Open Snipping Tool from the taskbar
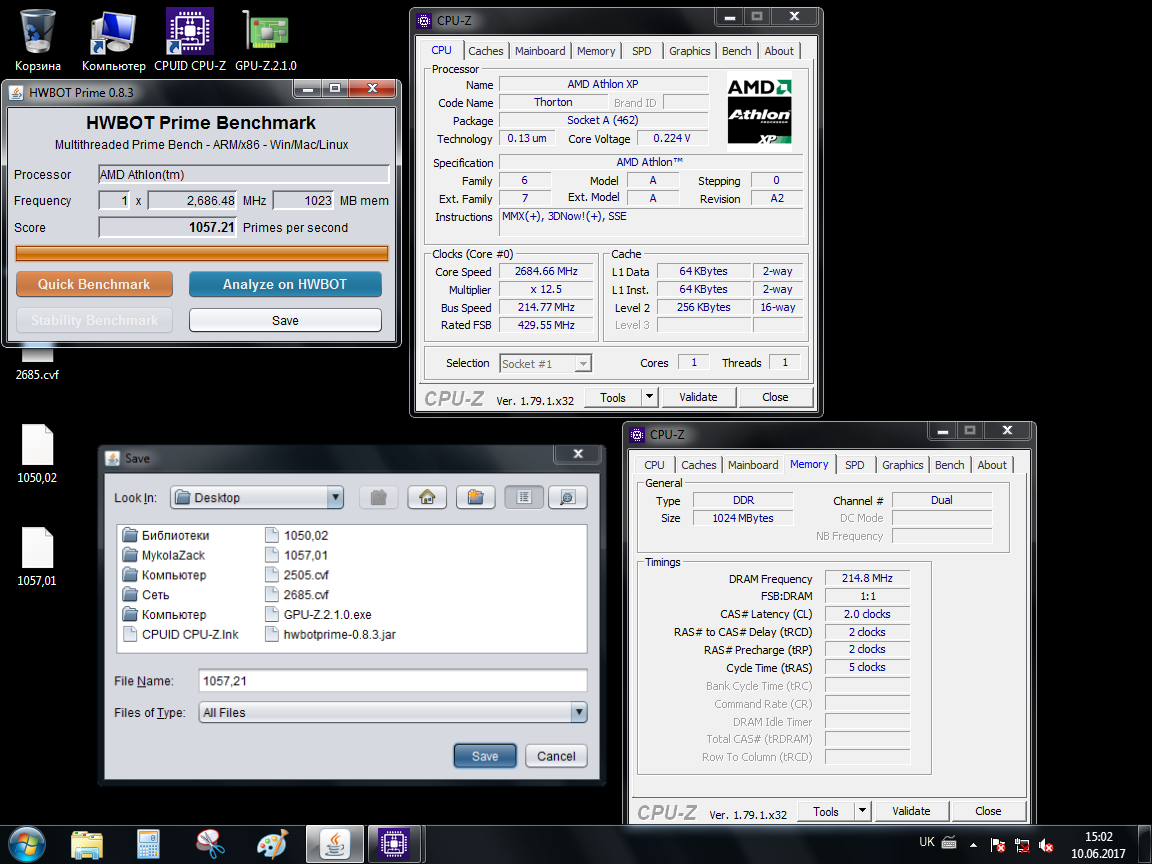This screenshot has width=1152, height=864. click(210, 844)
